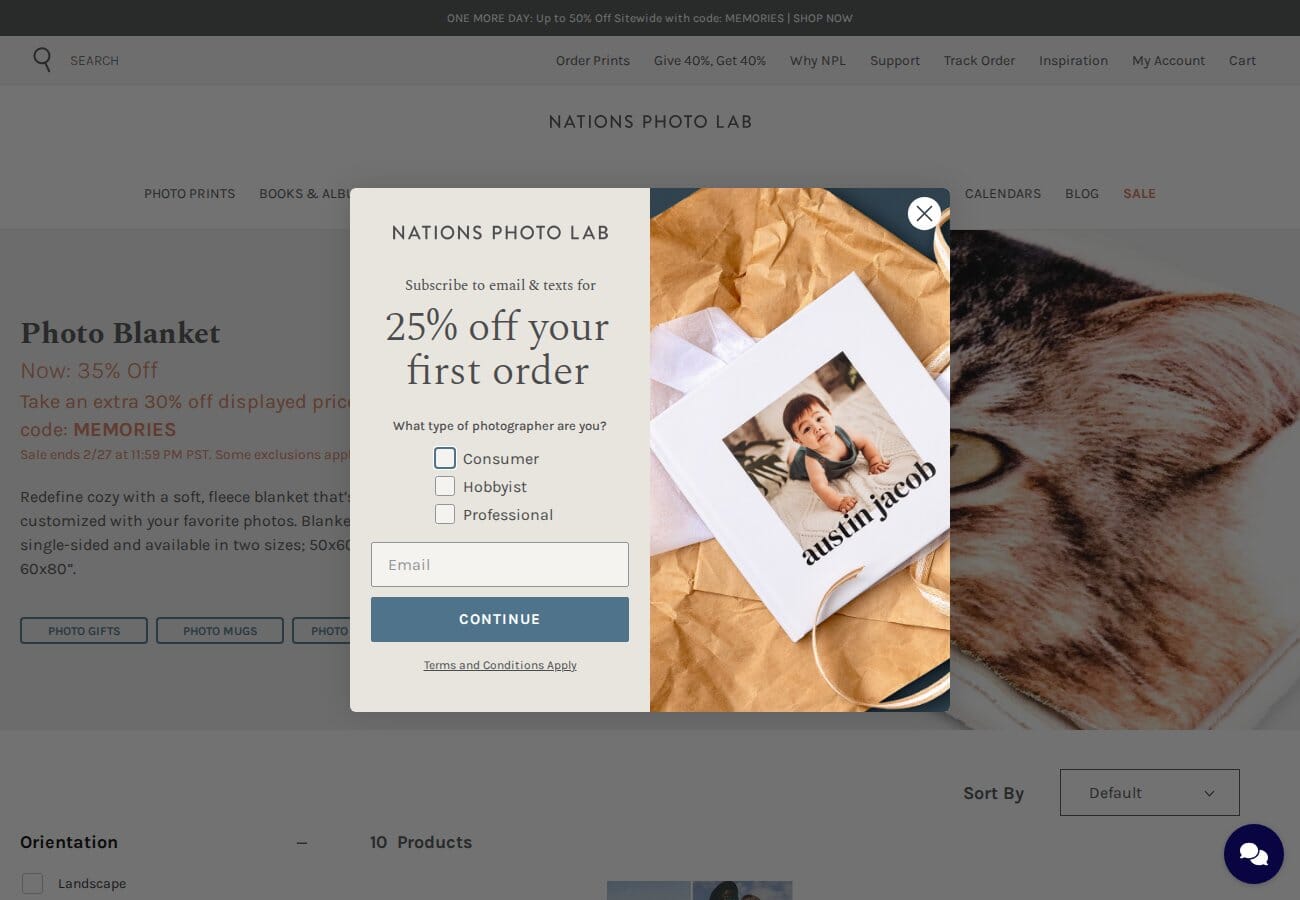Click the search magnifier icon
Screen dimensions: 1300x900
click(42, 60)
